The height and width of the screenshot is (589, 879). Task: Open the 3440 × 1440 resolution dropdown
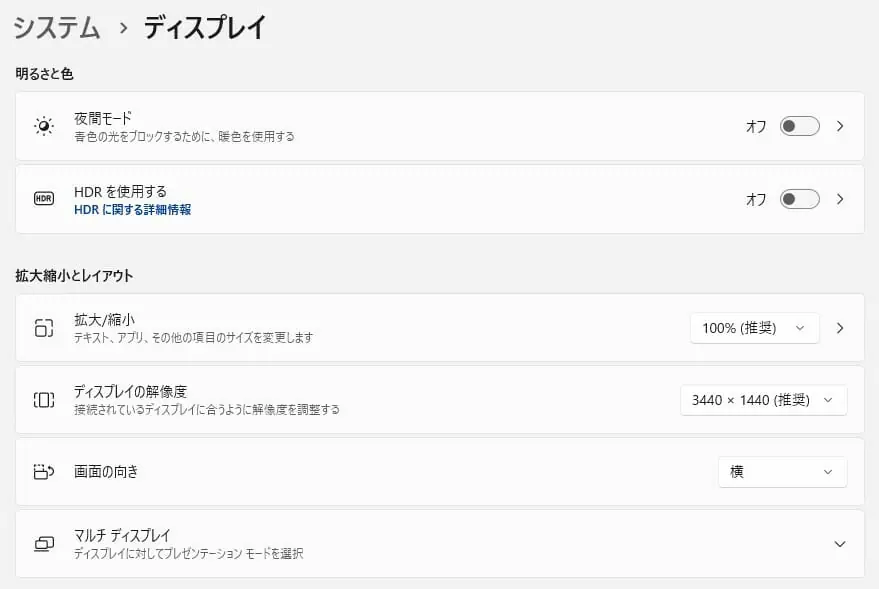(x=763, y=400)
